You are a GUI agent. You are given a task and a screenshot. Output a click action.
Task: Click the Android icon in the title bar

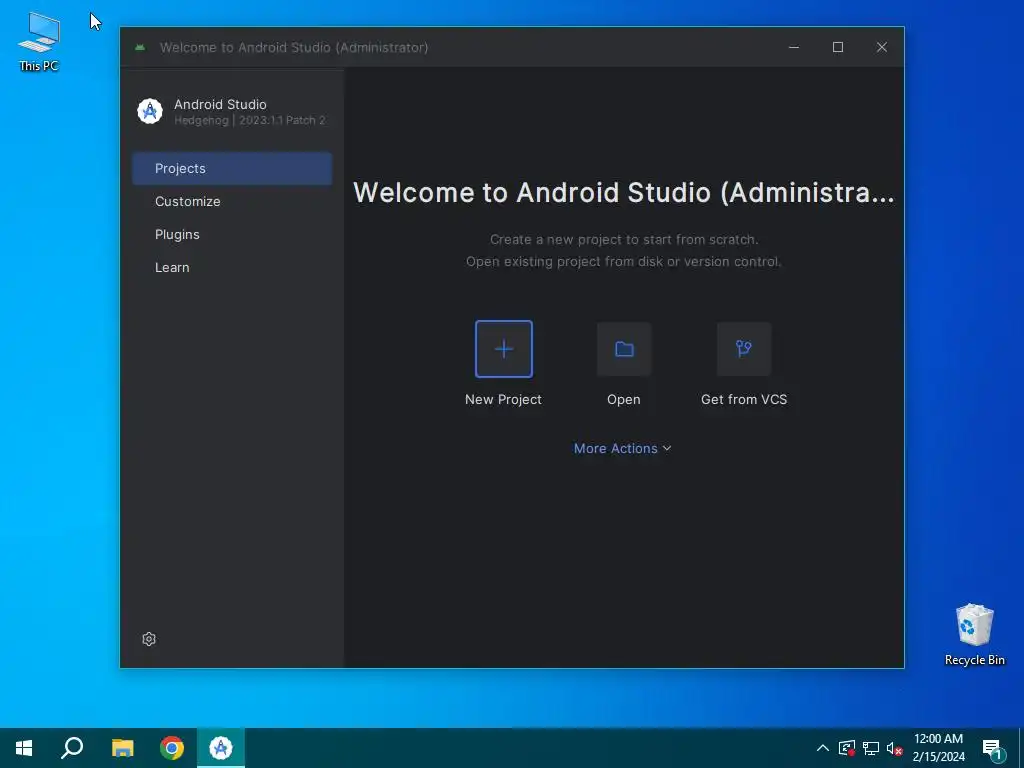tap(140, 47)
